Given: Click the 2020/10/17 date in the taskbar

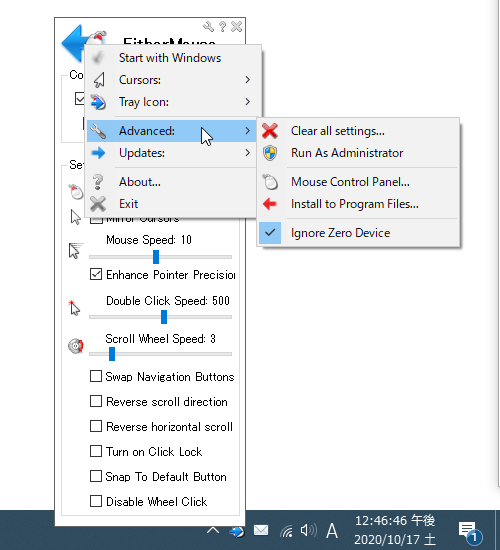Looking at the screenshot, I should (395, 539).
